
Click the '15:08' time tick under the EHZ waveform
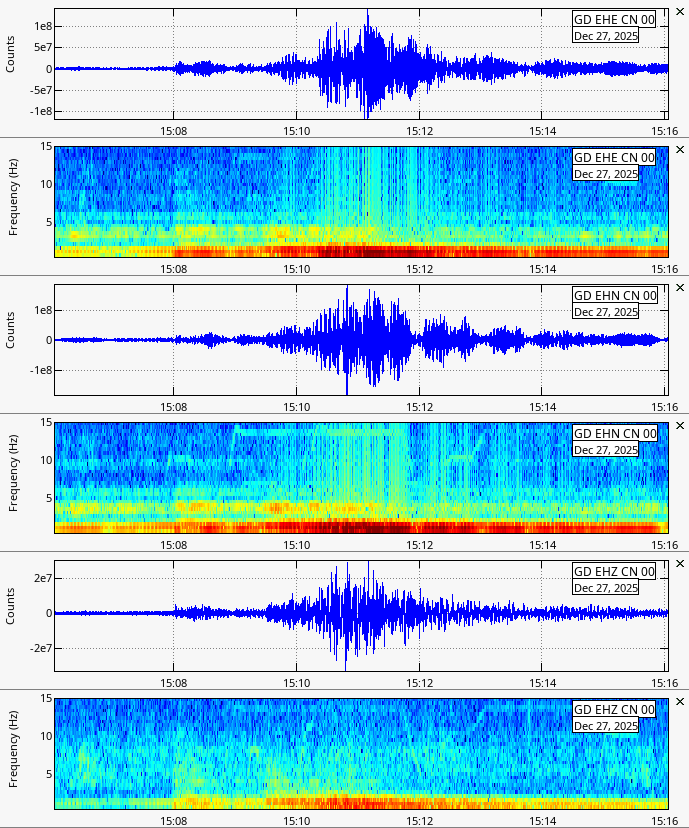point(174,683)
